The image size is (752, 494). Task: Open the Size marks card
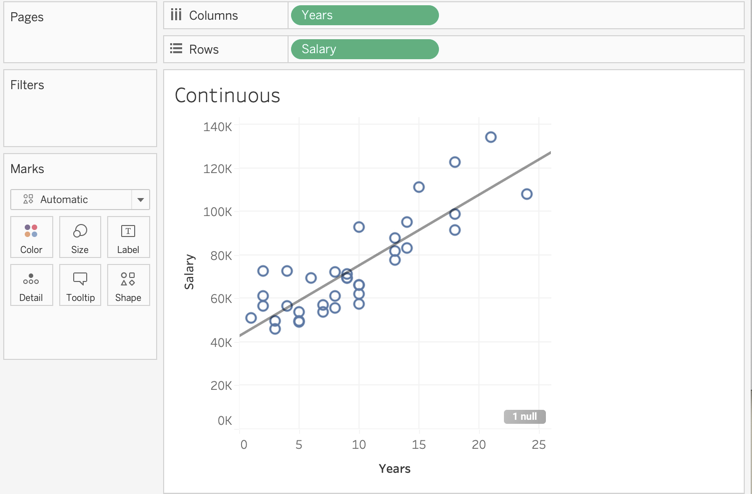[x=80, y=238]
